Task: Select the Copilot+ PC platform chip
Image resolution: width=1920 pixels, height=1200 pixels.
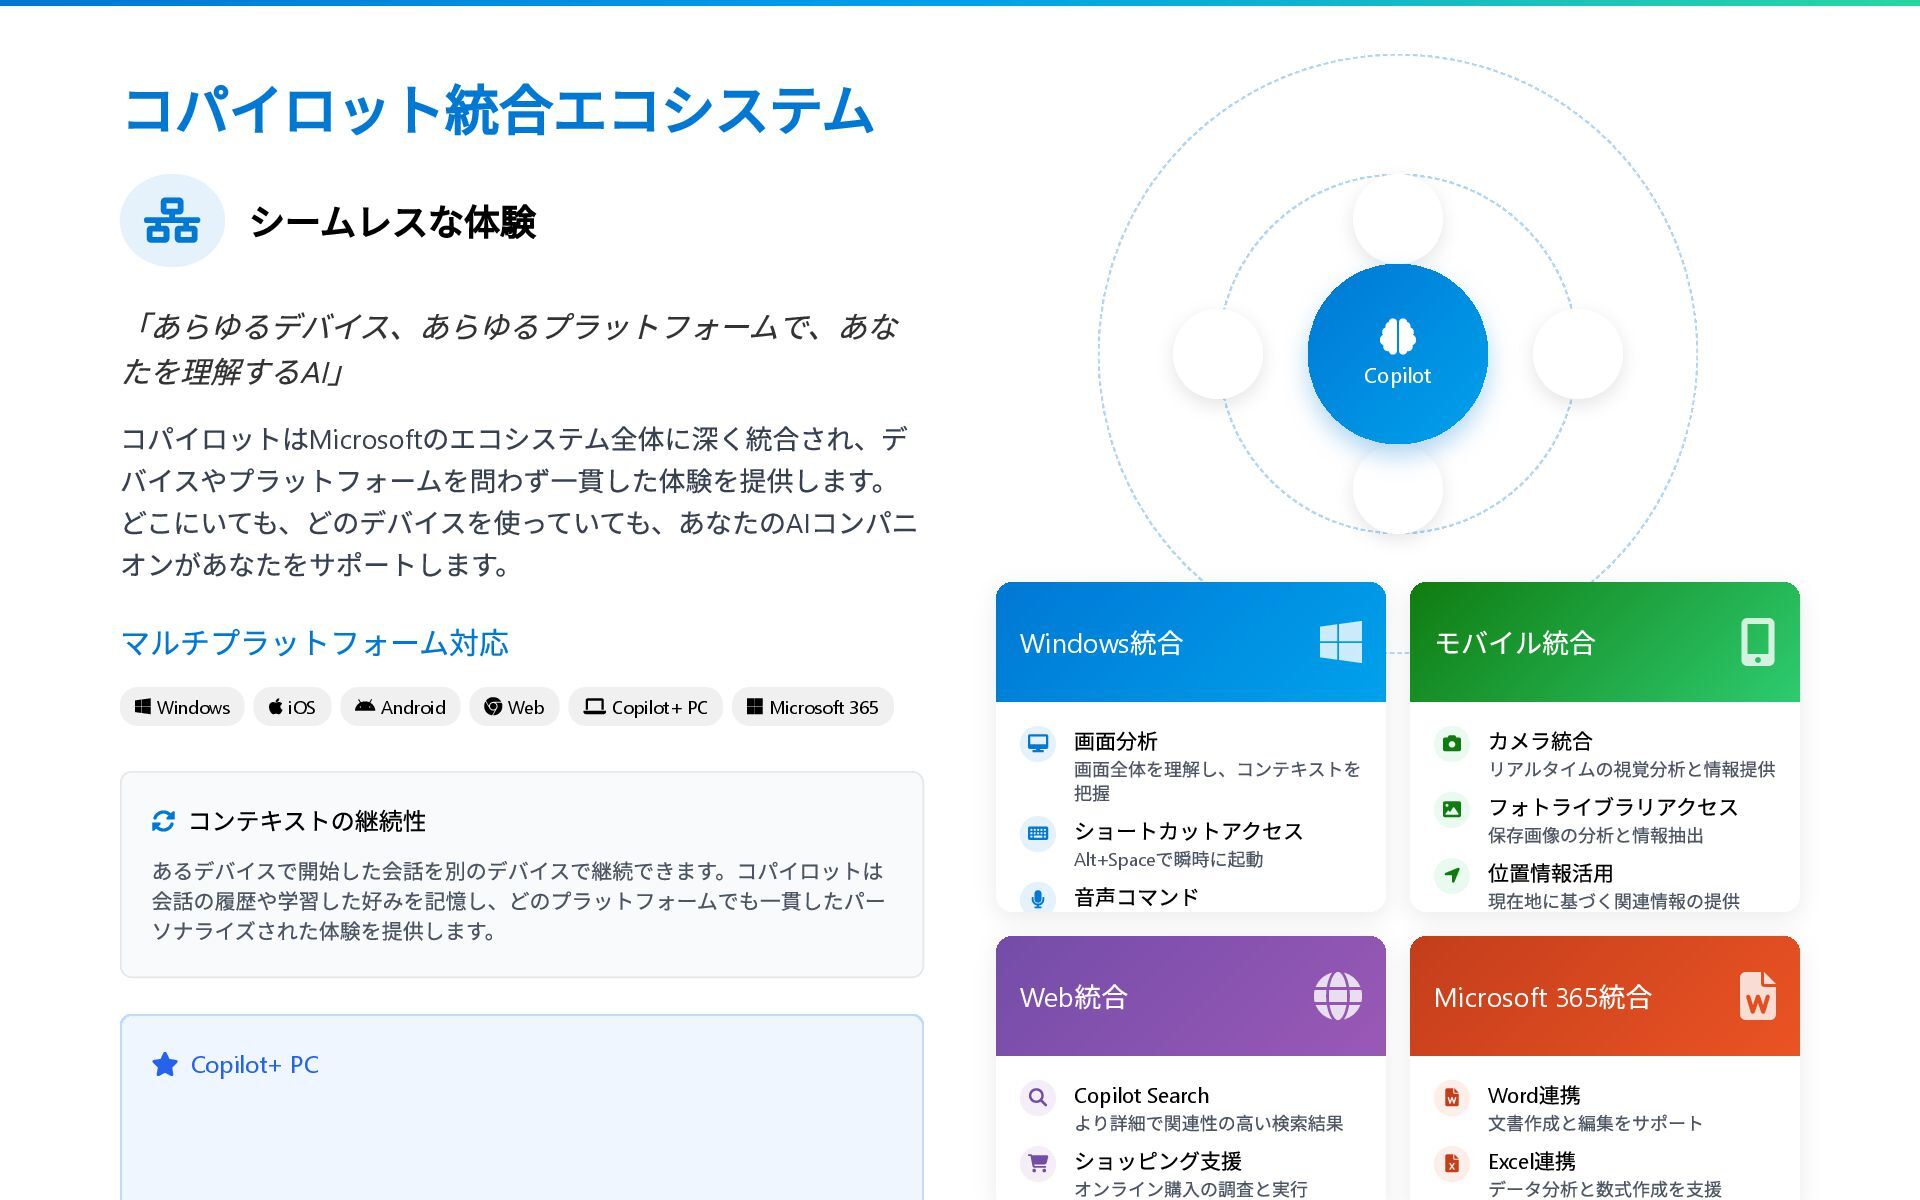Action: pos(645,707)
